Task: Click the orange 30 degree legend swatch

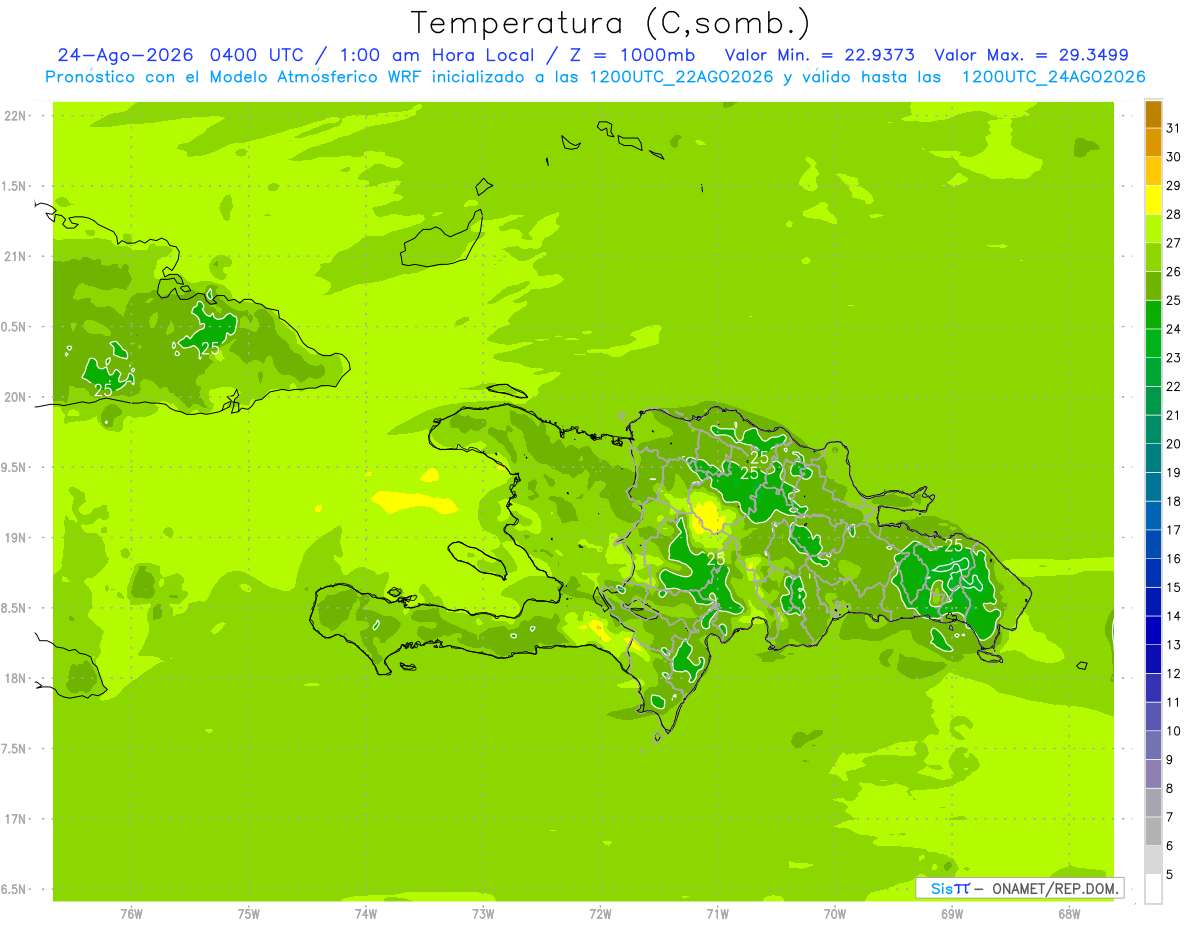Action: (1153, 143)
